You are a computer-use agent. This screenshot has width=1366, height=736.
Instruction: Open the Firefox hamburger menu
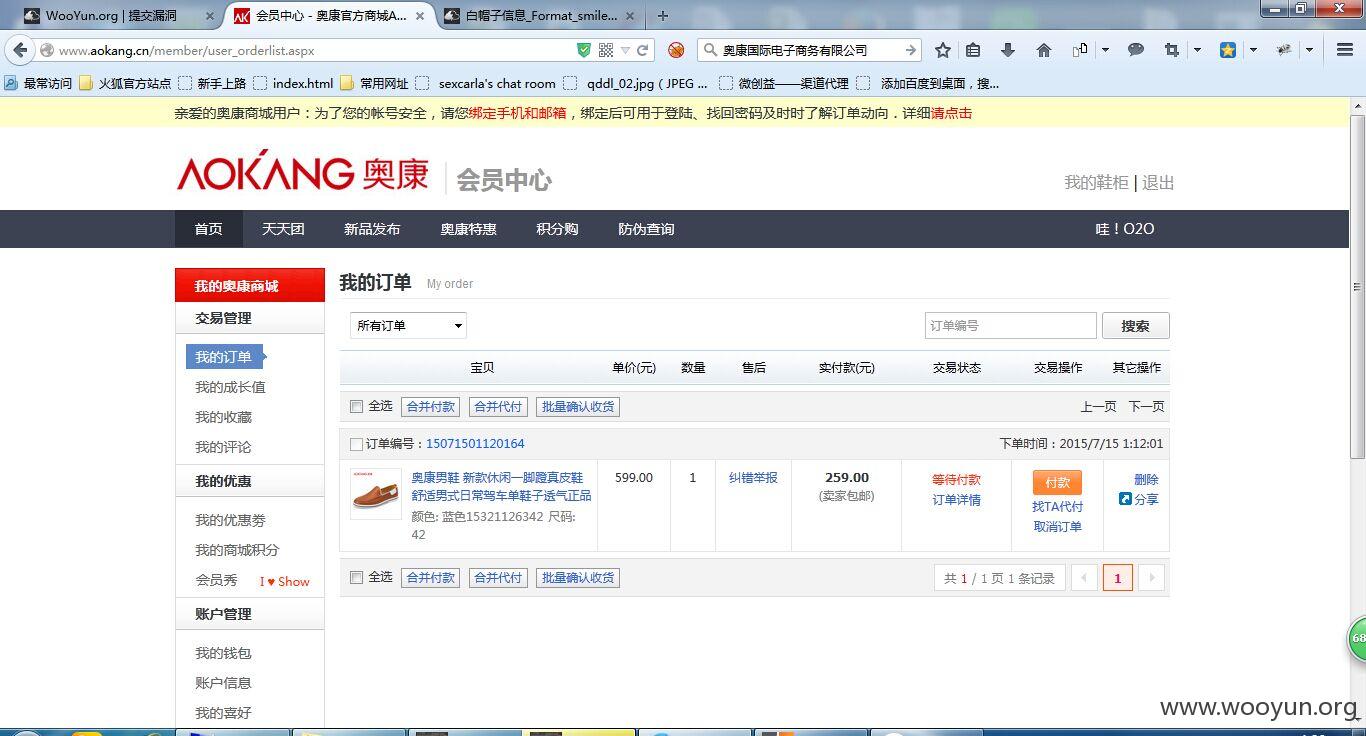1345,50
